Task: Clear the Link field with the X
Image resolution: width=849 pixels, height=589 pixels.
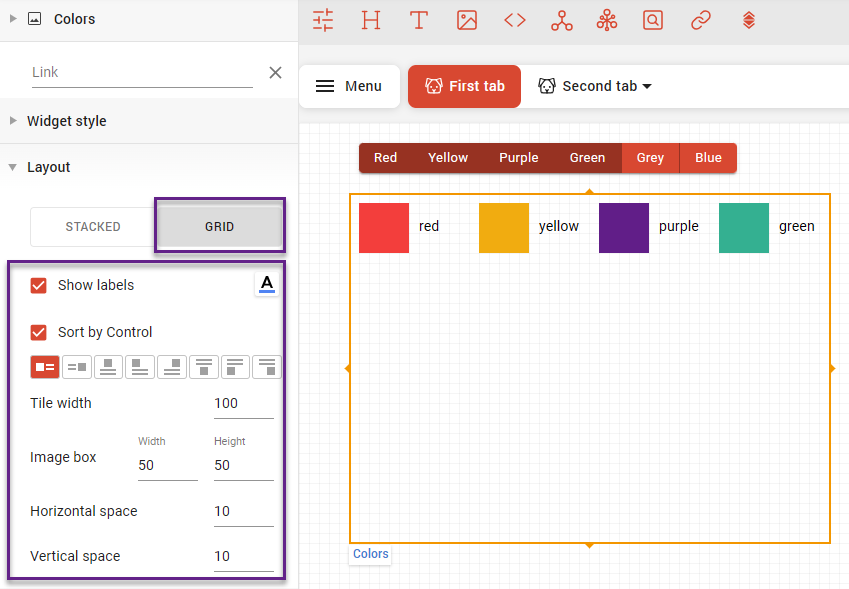Action: tap(275, 72)
